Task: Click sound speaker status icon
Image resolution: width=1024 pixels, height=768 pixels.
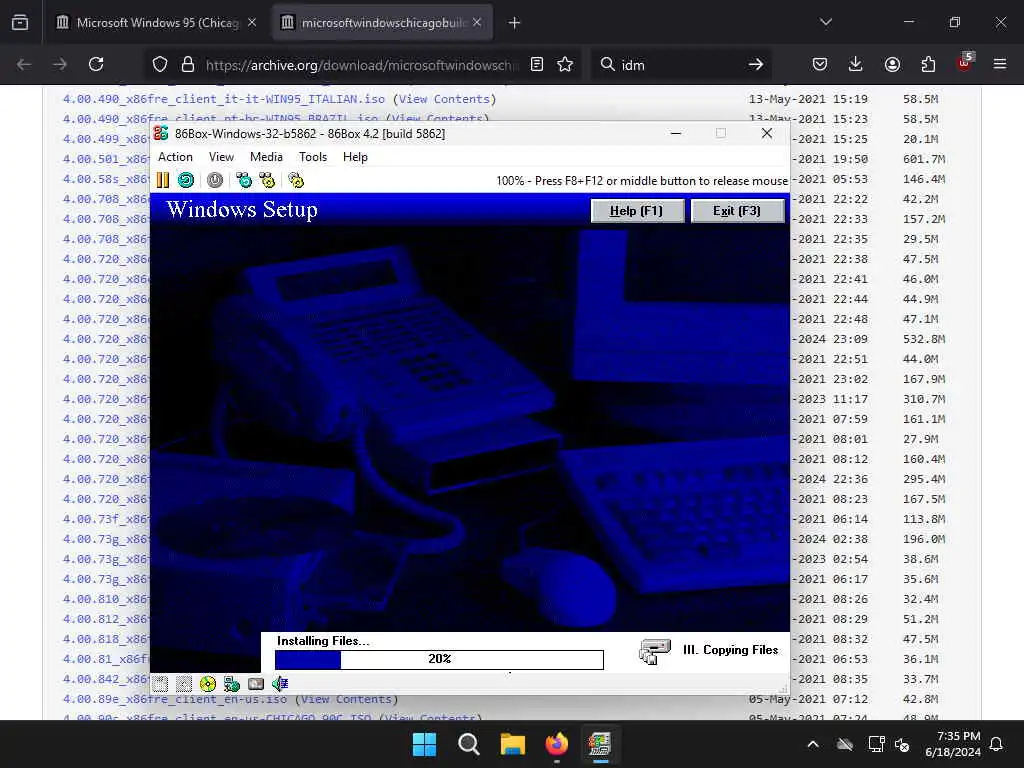Action: pyautogui.click(x=280, y=684)
